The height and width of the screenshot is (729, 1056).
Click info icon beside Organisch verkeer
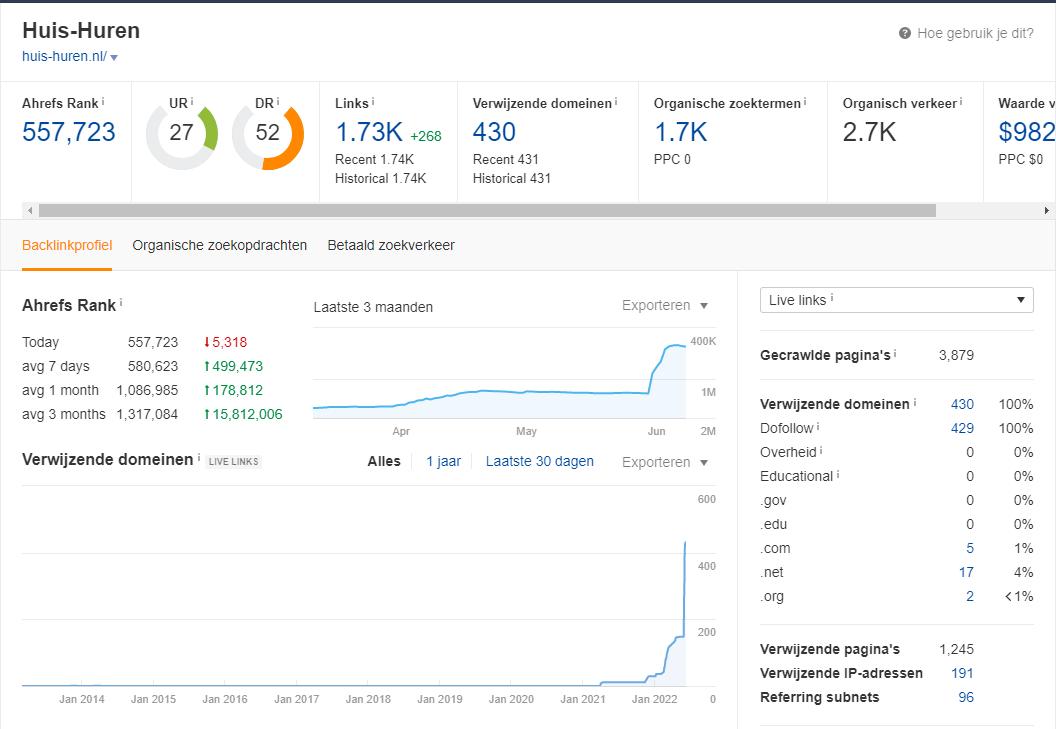[x=961, y=102]
